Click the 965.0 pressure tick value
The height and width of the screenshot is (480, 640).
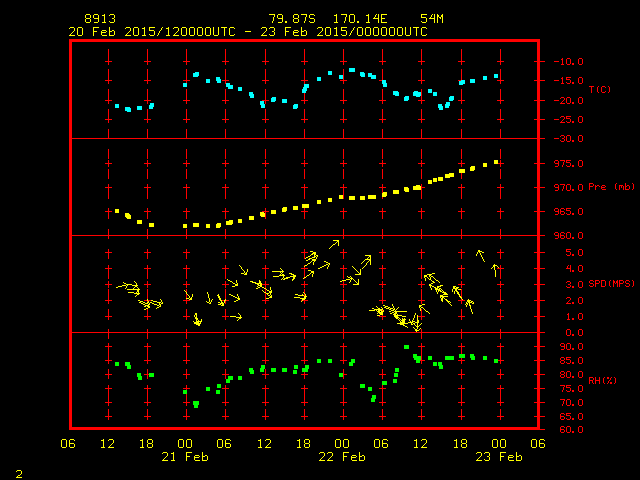(x=568, y=211)
